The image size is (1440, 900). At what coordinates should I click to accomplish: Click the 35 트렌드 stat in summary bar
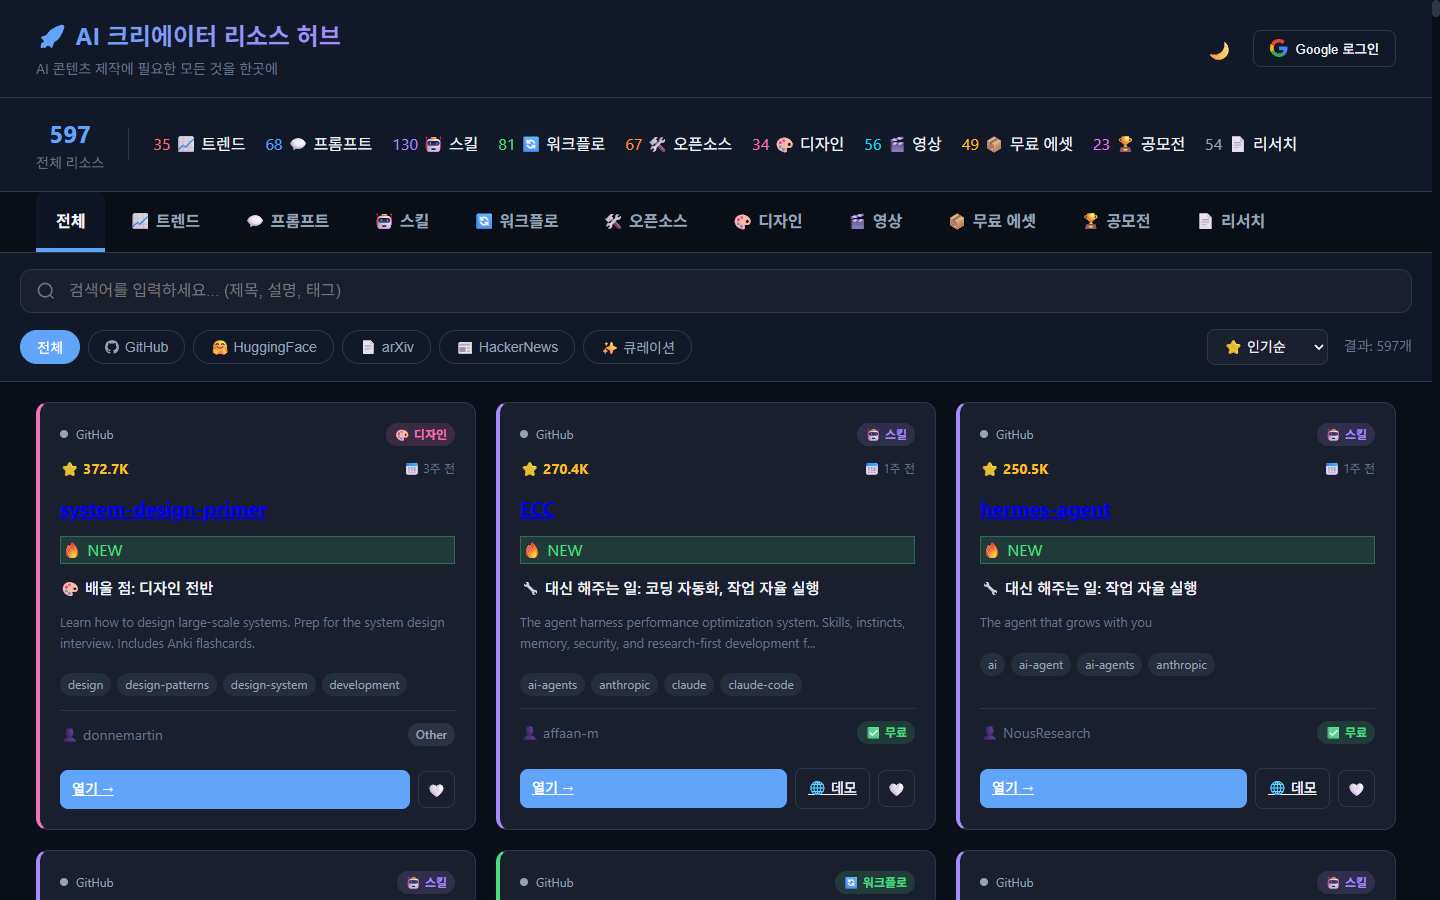click(199, 144)
